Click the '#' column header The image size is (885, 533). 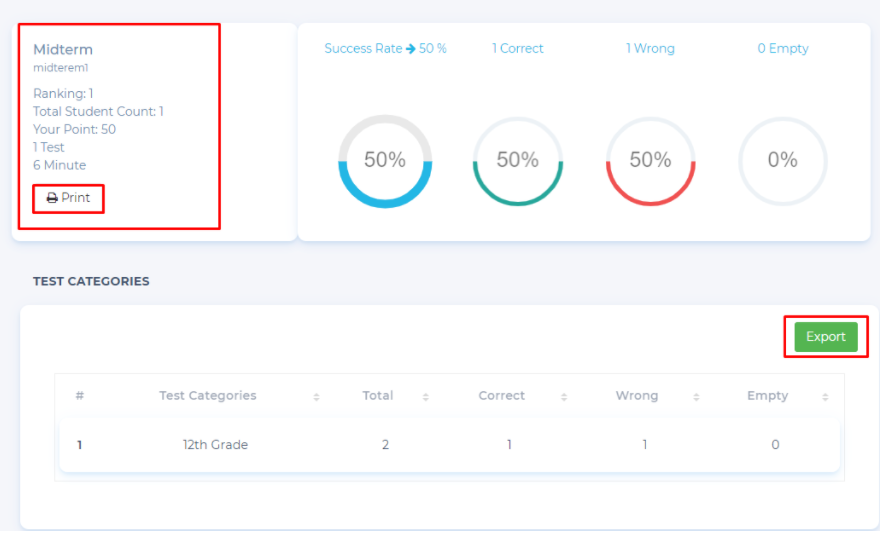(79, 396)
